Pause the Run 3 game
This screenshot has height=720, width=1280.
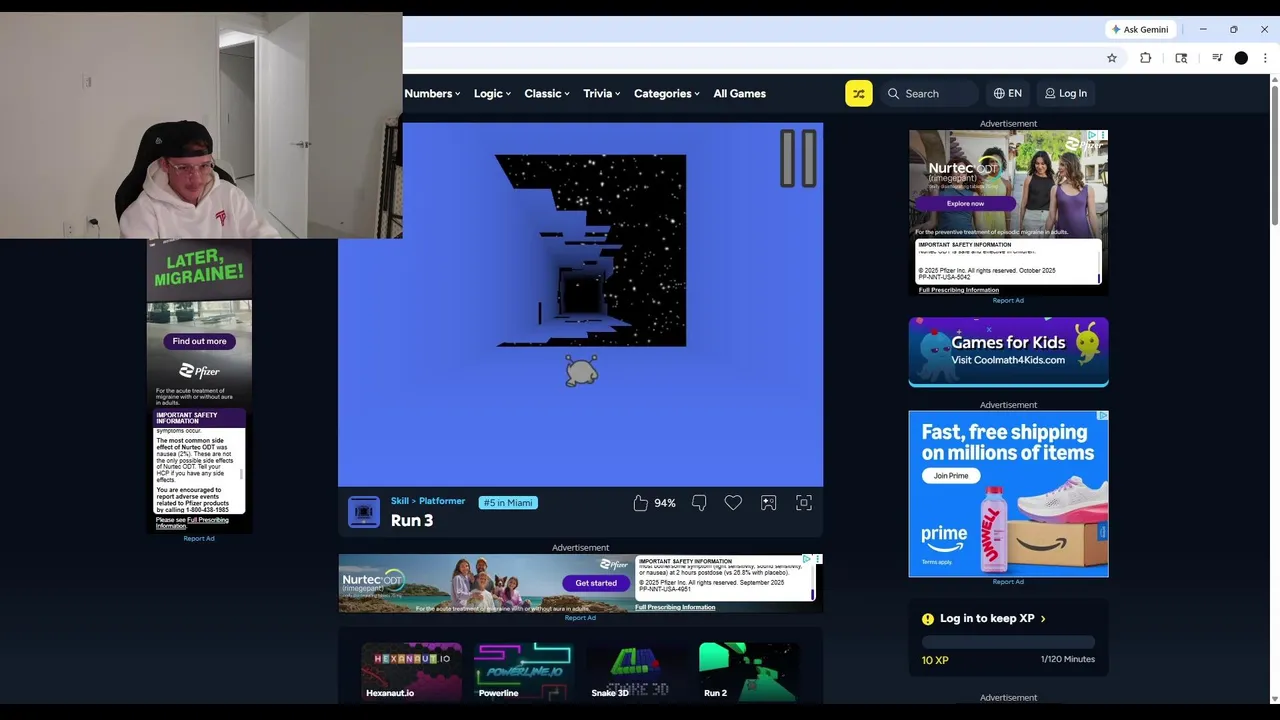coord(798,158)
